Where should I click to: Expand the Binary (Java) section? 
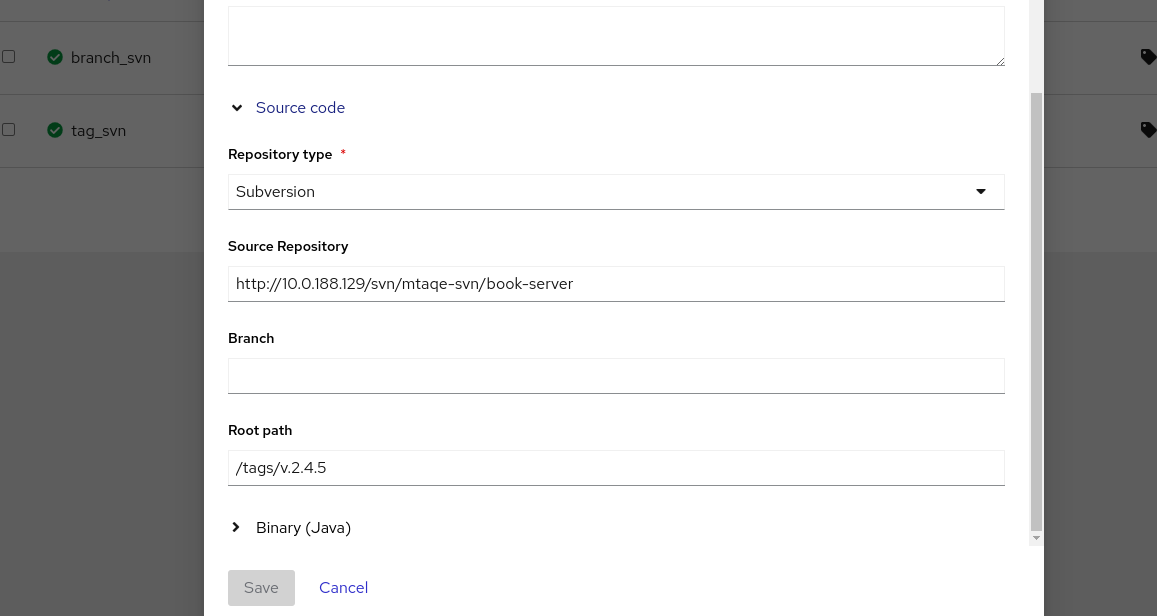[x=237, y=527]
